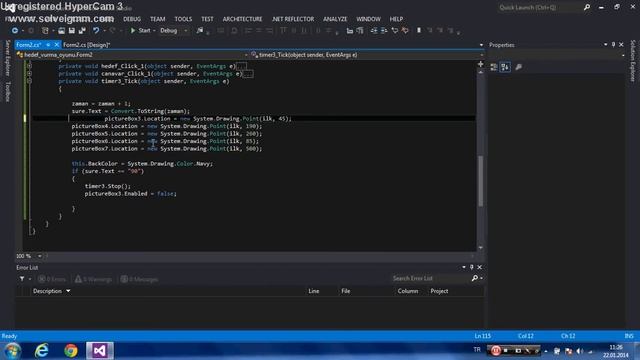Switch Properties panel to Alphabetical view

505,67
